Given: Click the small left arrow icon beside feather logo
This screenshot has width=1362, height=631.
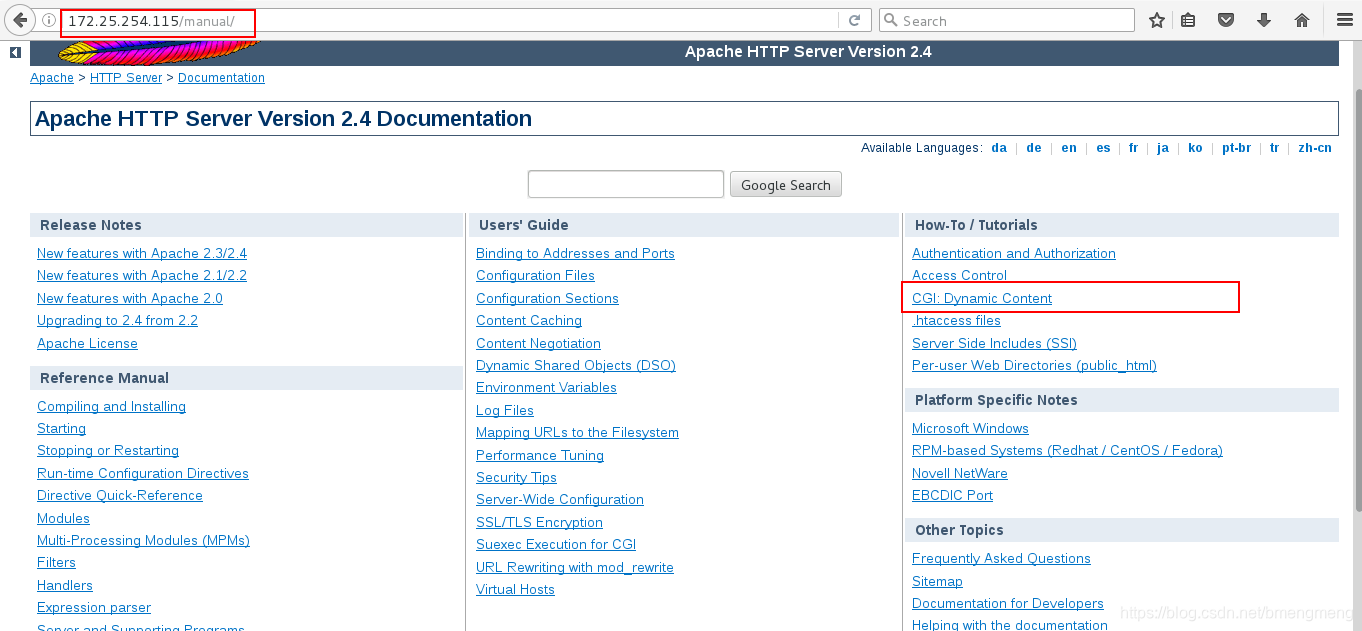Looking at the screenshot, I should click(15, 52).
